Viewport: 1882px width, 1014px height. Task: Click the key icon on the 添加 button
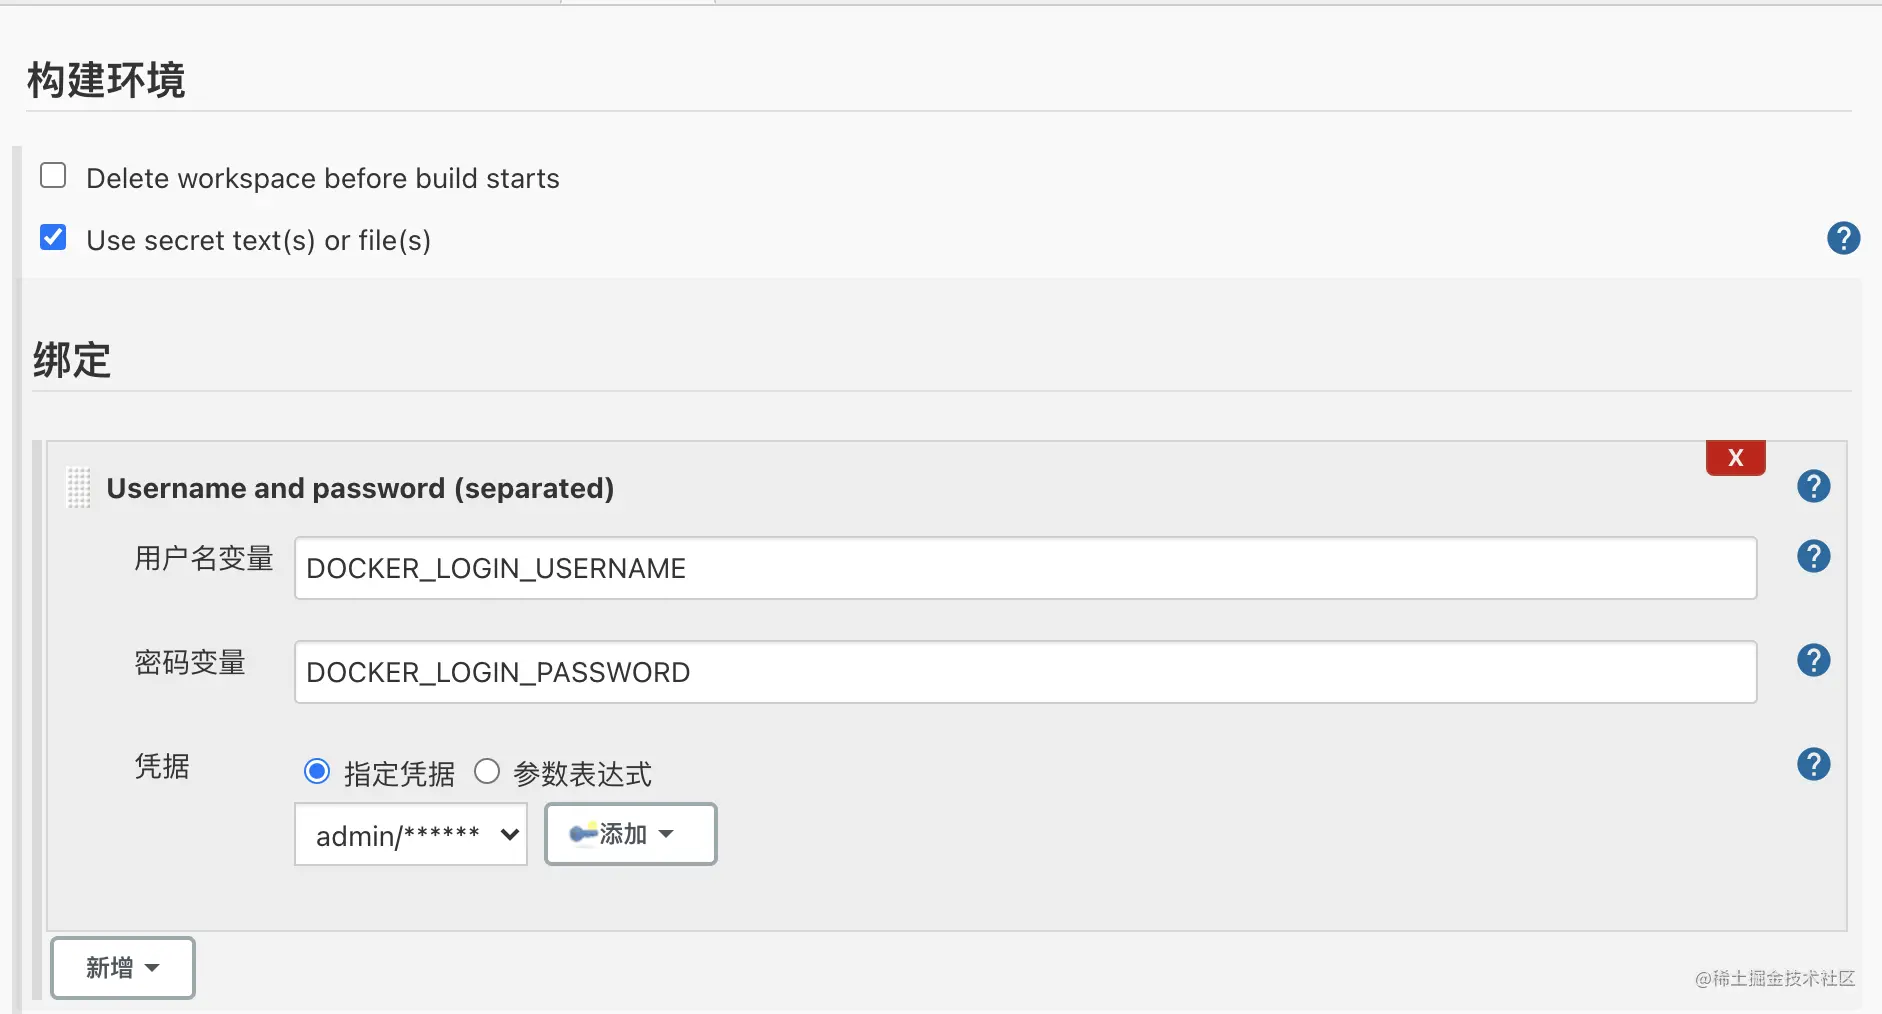(582, 834)
